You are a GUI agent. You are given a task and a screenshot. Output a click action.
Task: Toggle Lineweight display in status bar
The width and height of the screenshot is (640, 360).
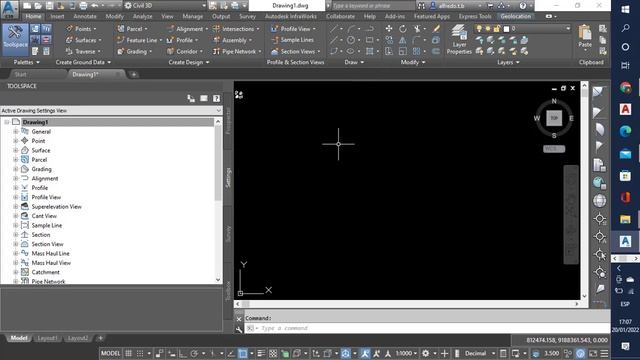click(261, 353)
